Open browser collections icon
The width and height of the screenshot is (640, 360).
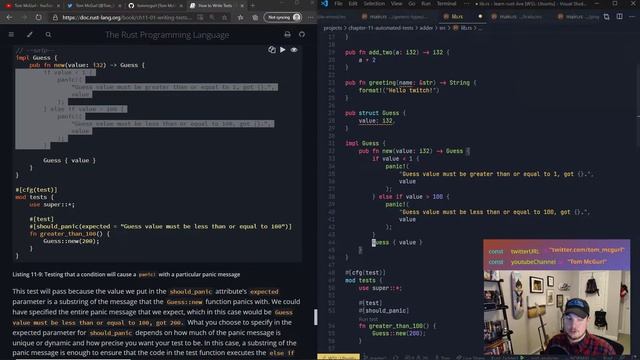click(x=255, y=18)
